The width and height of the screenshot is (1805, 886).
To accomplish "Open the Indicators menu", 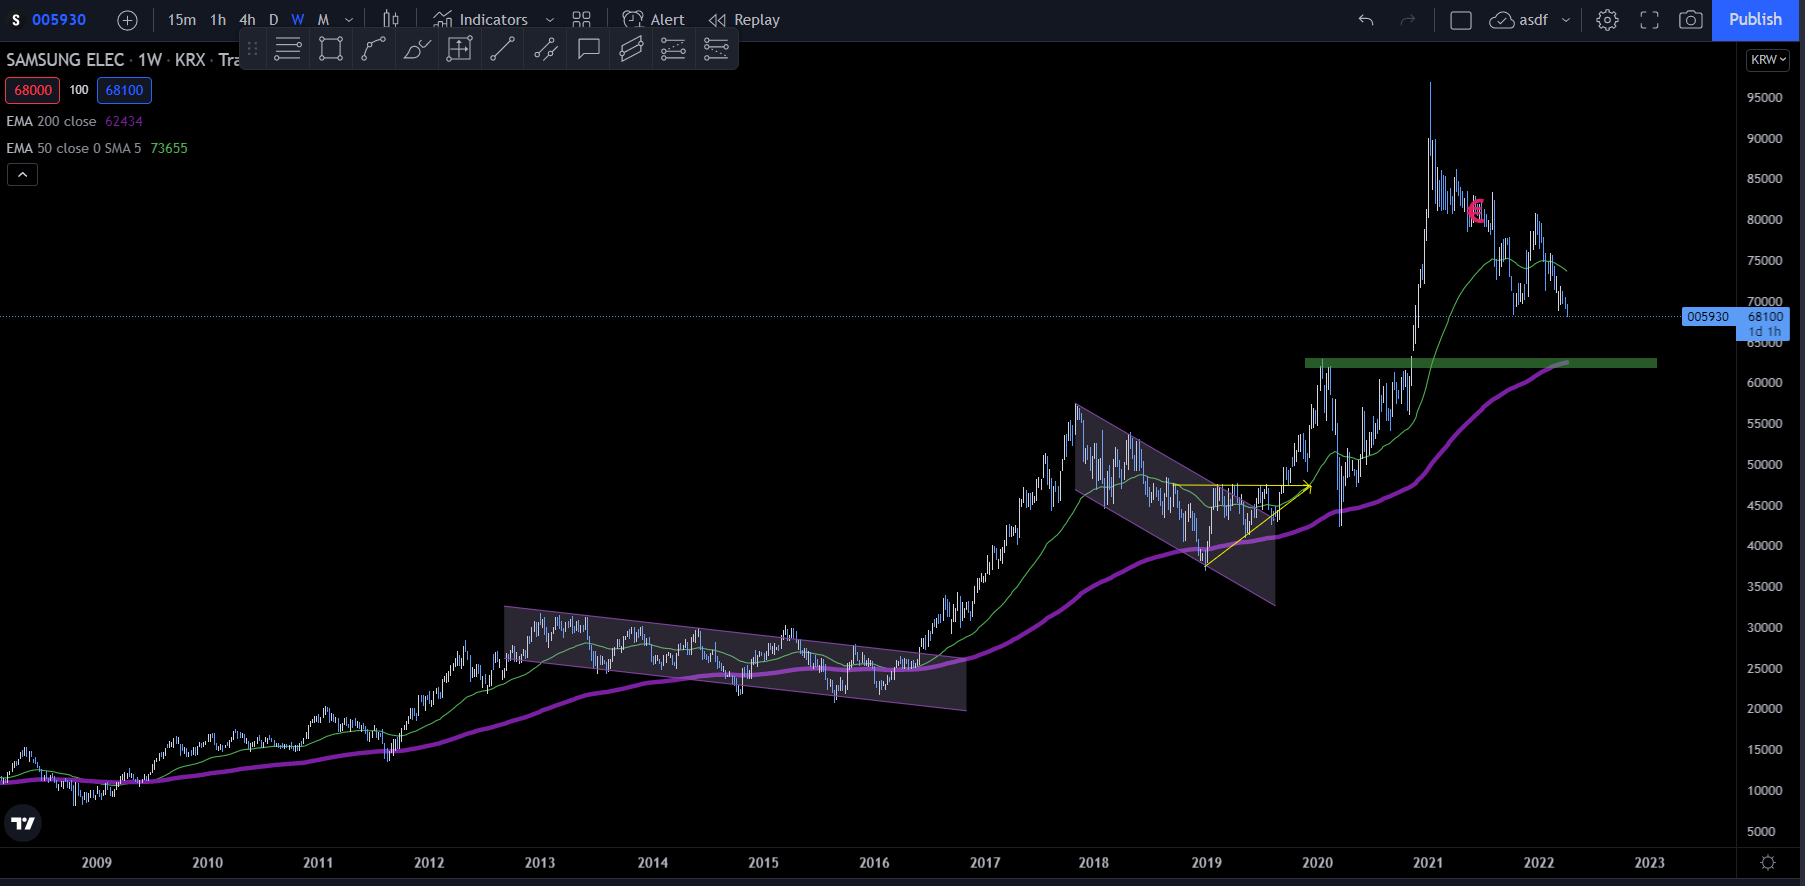I will 481,20.
